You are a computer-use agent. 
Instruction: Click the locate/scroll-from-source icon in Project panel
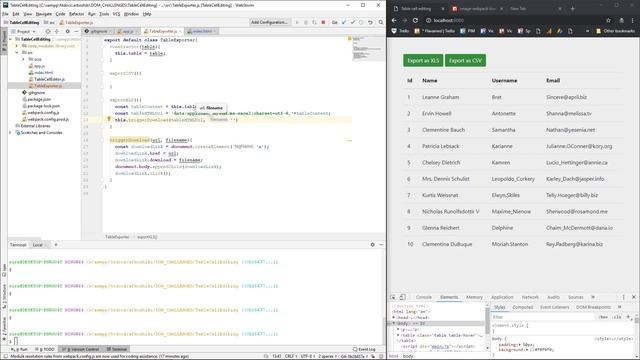click(x=48, y=31)
